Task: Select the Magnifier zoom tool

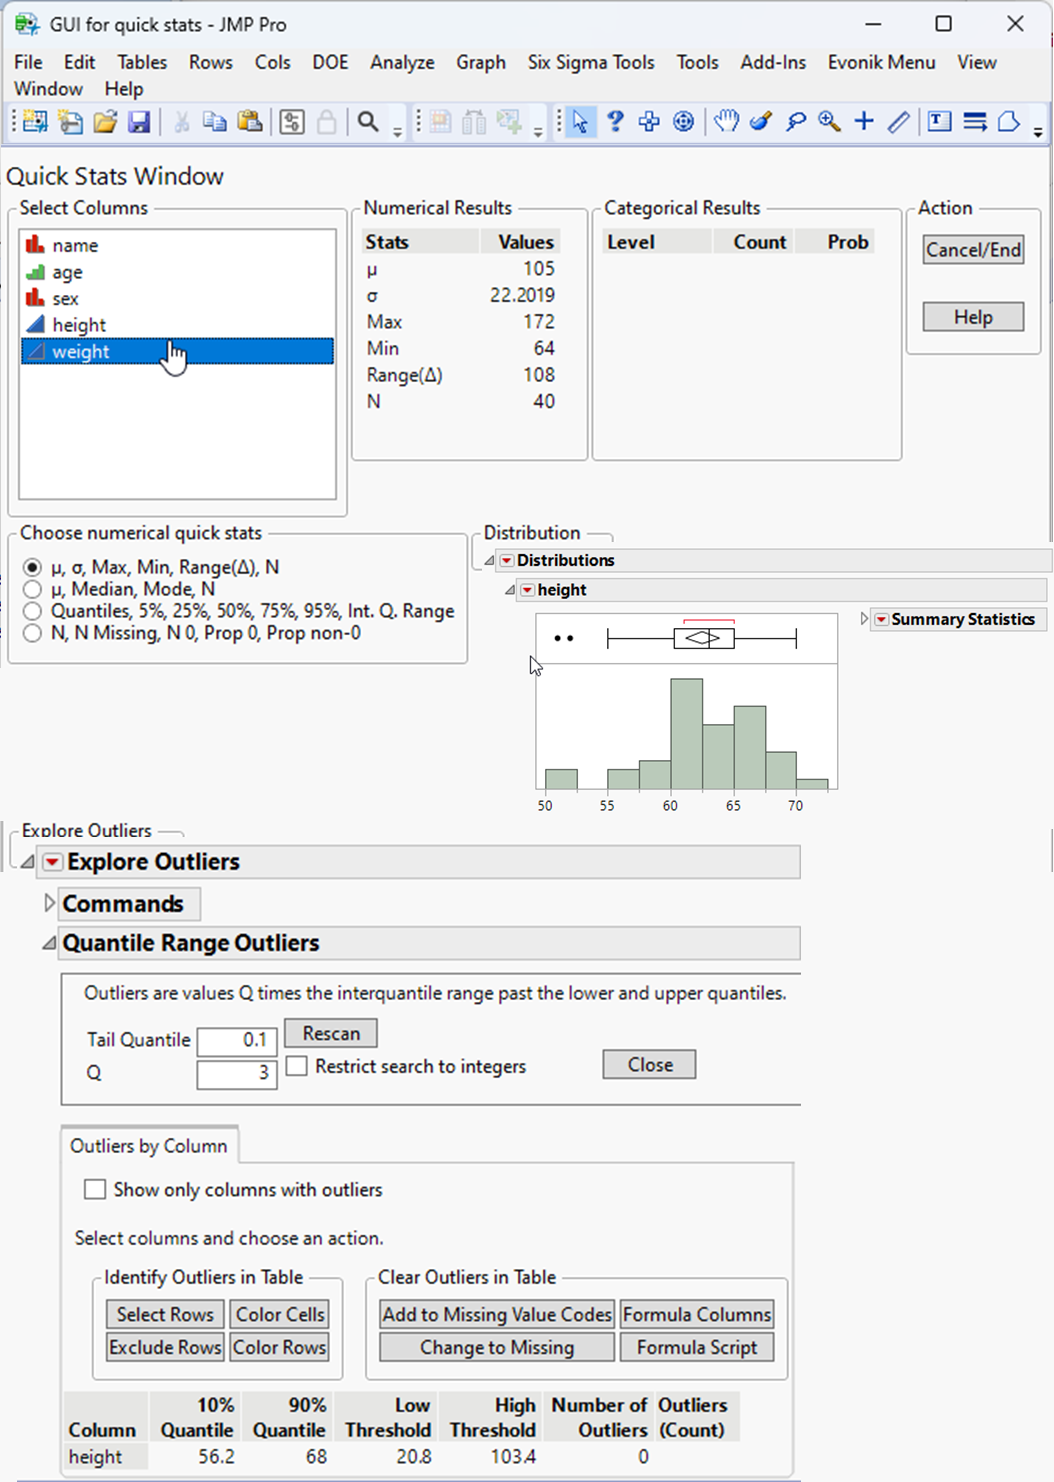Action: pos(829,121)
